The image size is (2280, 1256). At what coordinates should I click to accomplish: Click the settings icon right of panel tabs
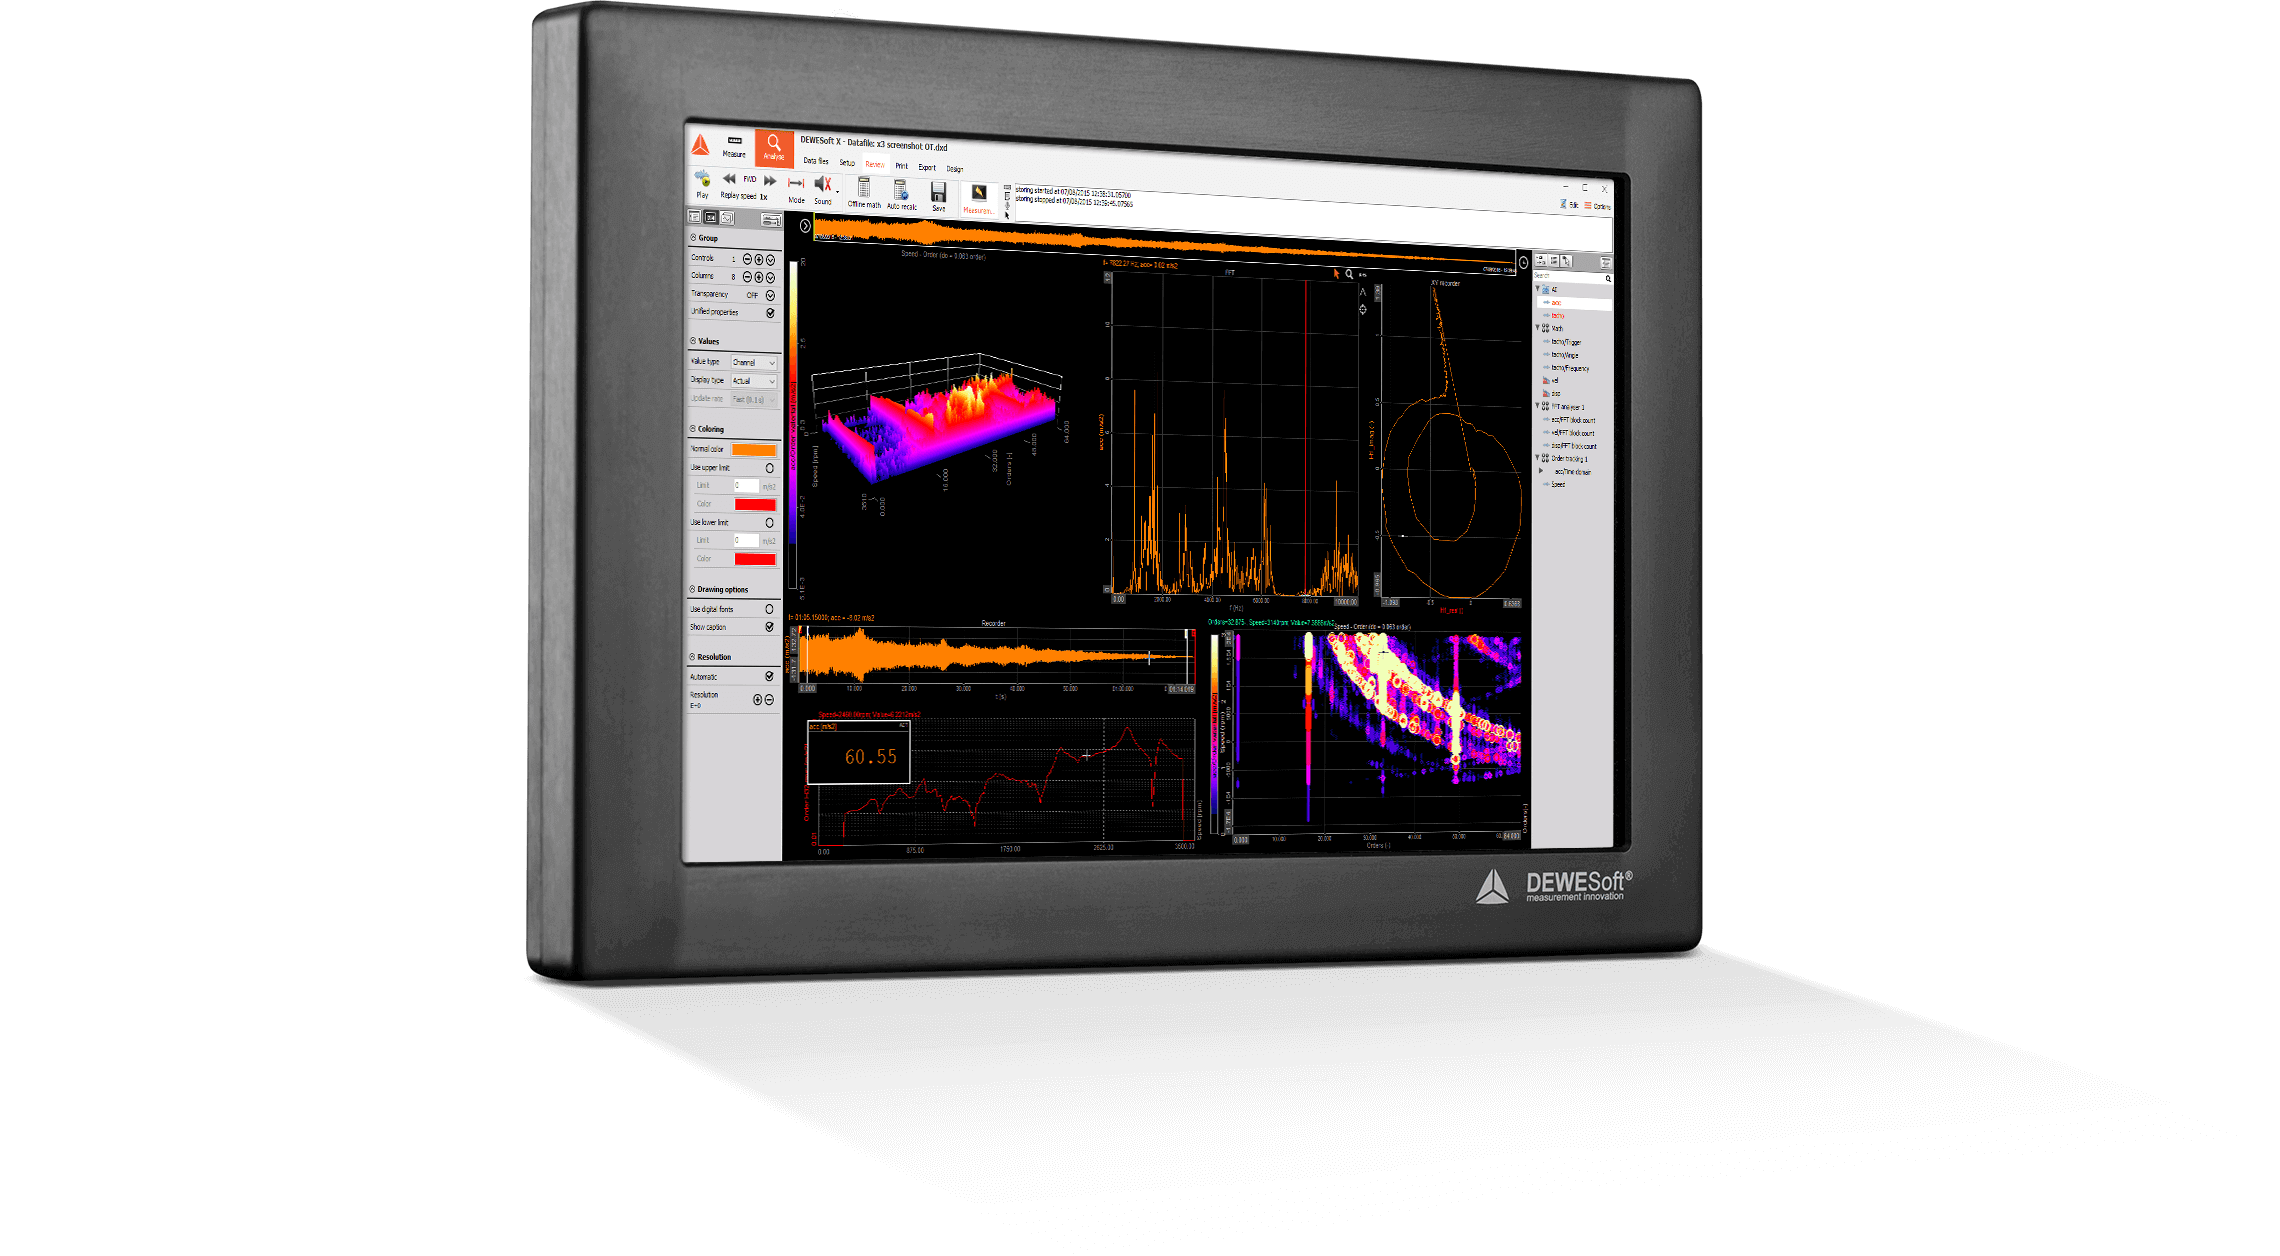click(770, 220)
